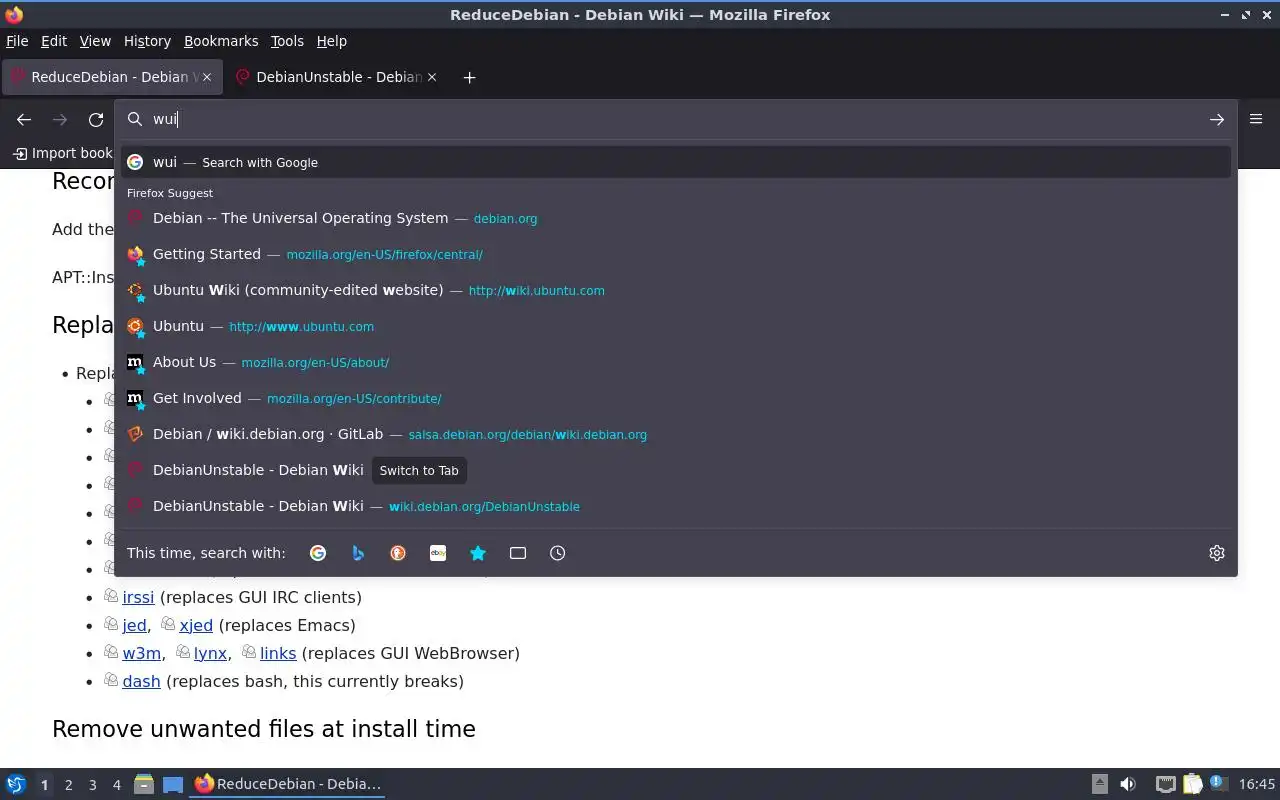Open the irssi package link
This screenshot has width=1280, height=800.
tap(138, 597)
